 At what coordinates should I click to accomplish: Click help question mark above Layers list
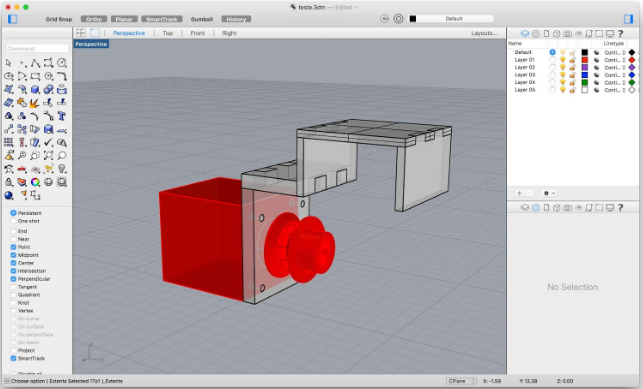620,34
